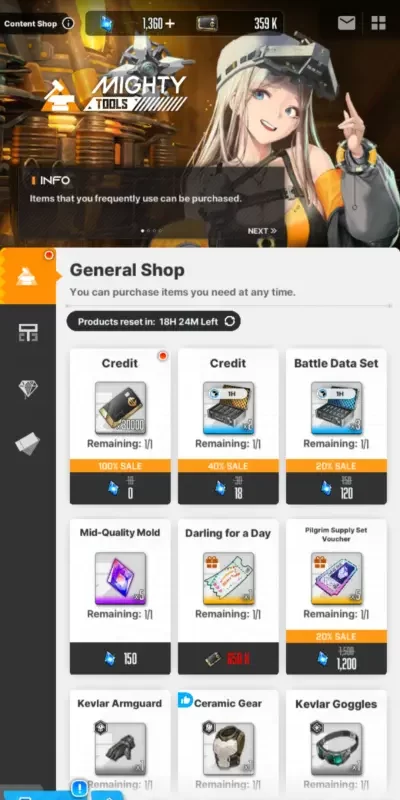Select the Mid-Quality Mold item
Viewport: 400px width, 800px height.
(120, 596)
